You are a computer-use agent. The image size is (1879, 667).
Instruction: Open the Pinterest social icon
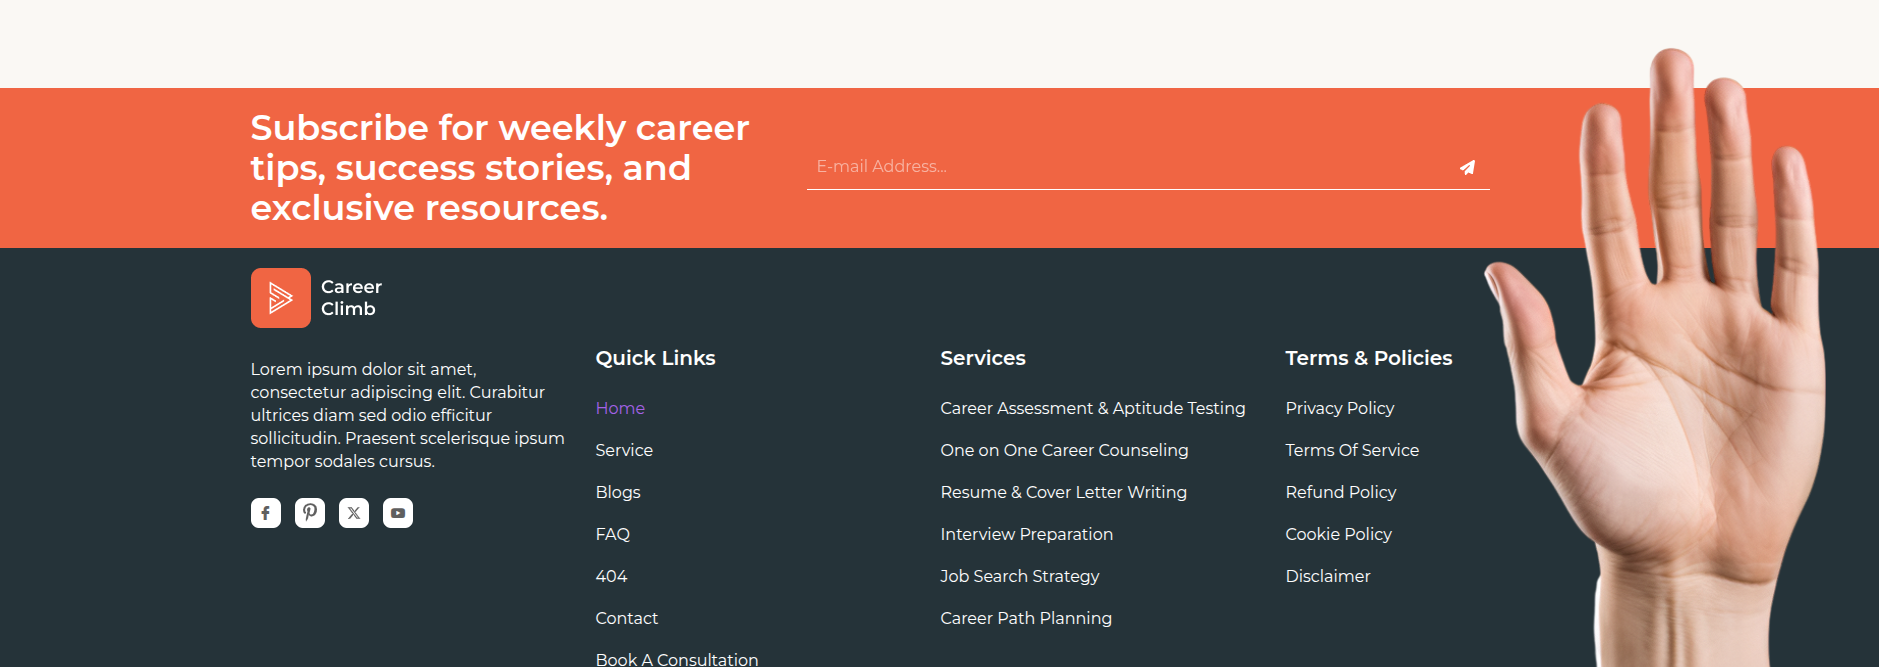pyautogui.click(x=310, y=513)
